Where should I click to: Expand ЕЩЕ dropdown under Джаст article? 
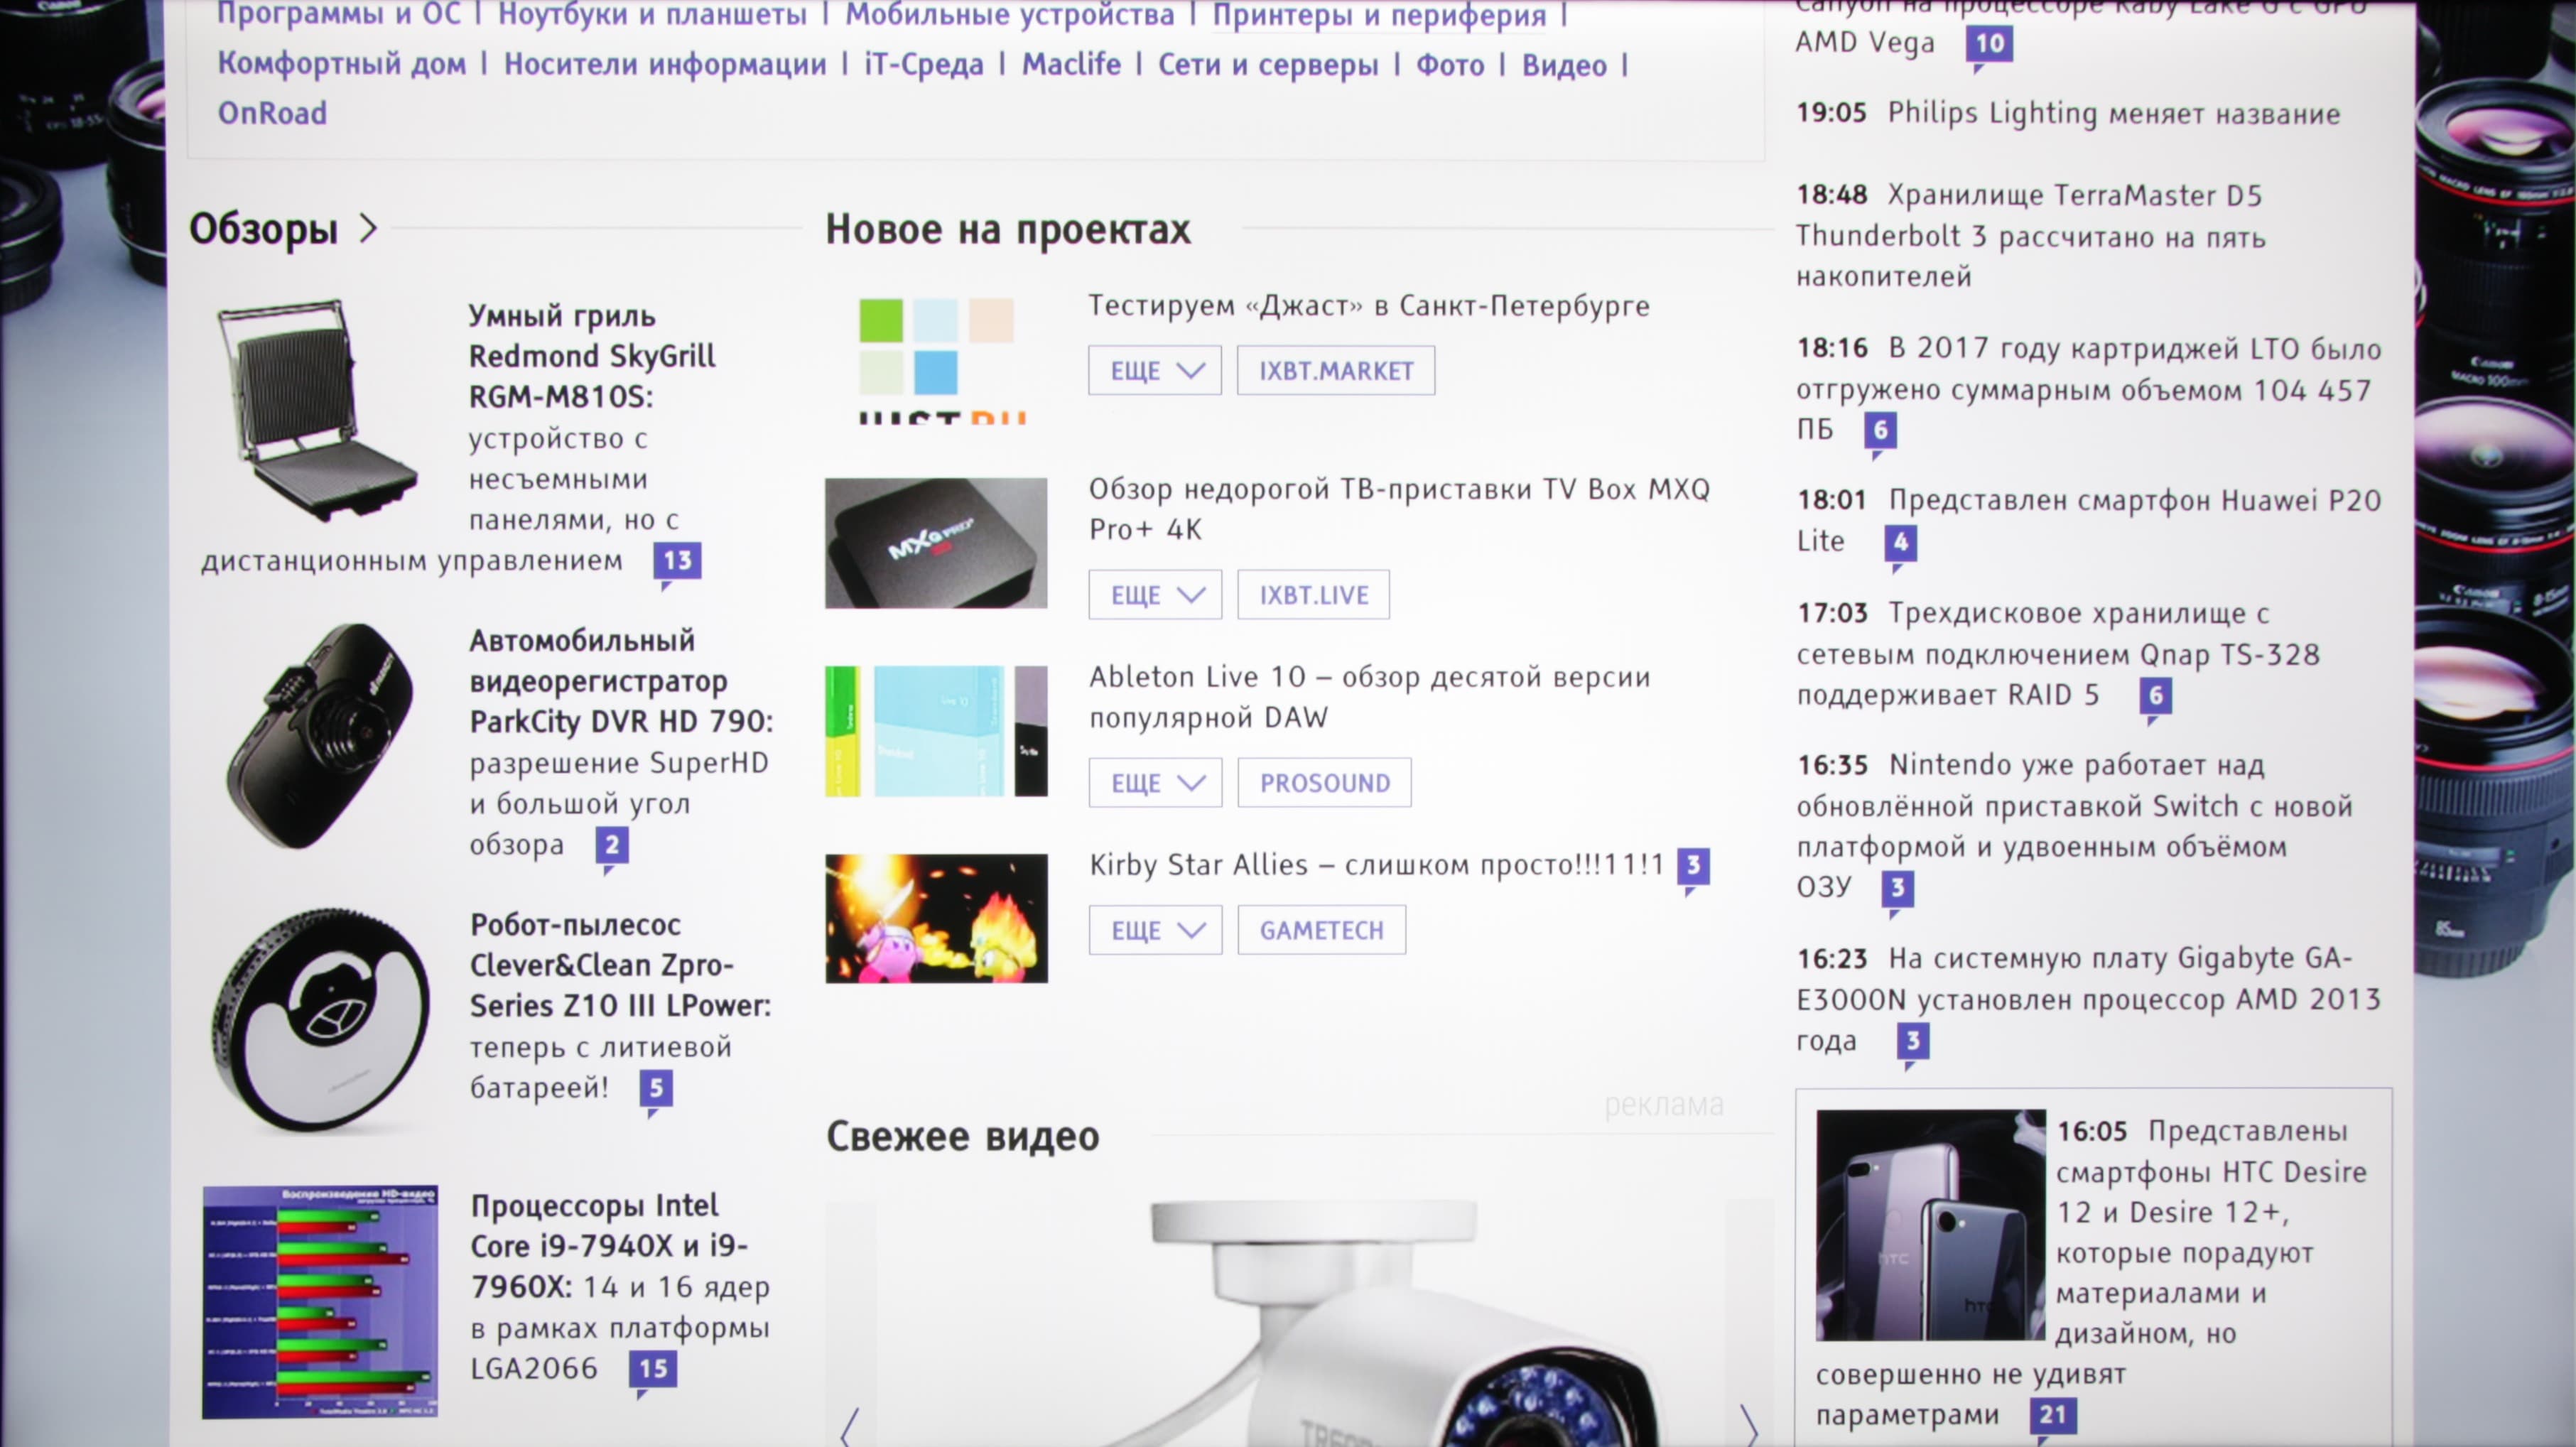[x=1155, y=371]
